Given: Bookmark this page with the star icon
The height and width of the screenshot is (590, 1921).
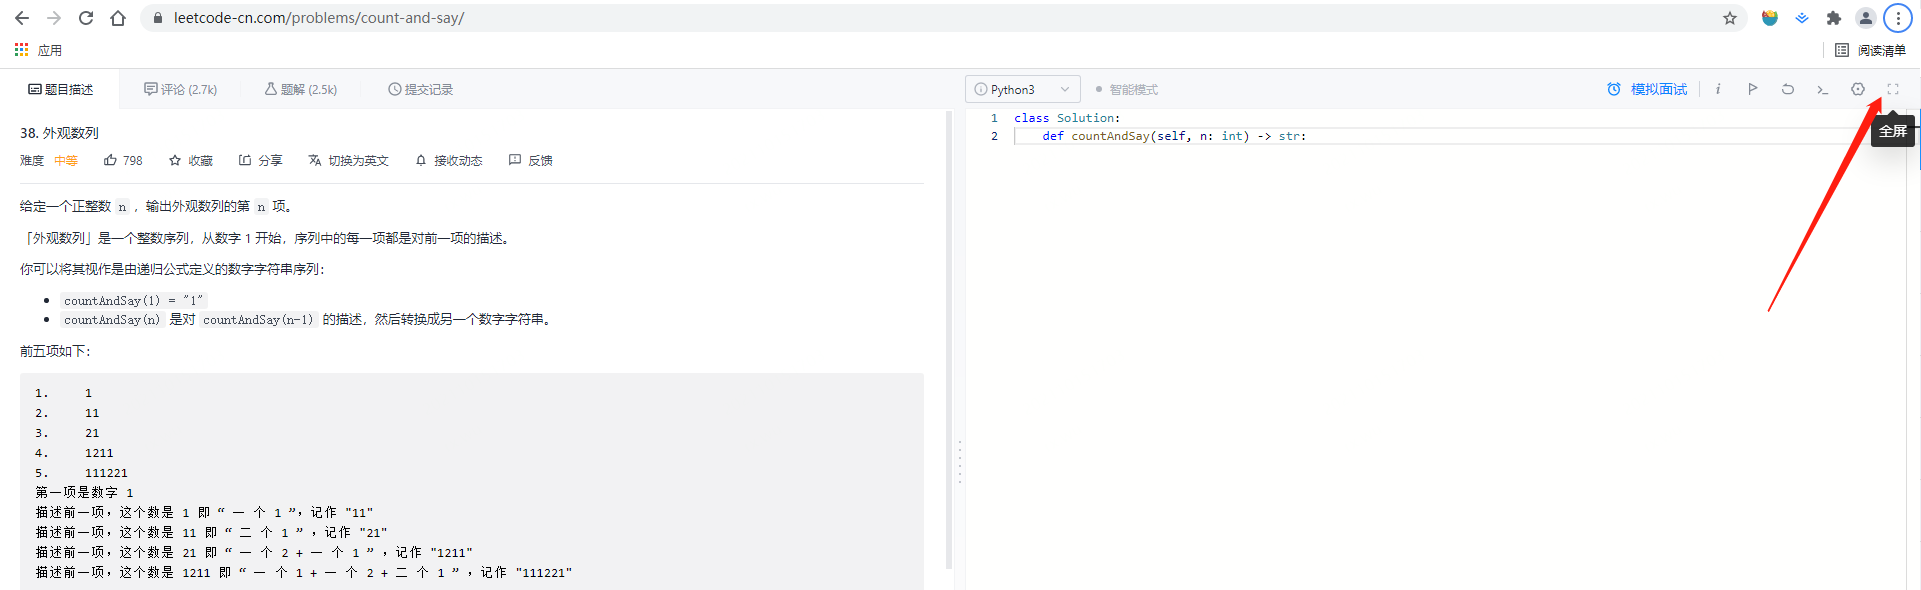Looking at the screenshot, I should click(1730, 18).
